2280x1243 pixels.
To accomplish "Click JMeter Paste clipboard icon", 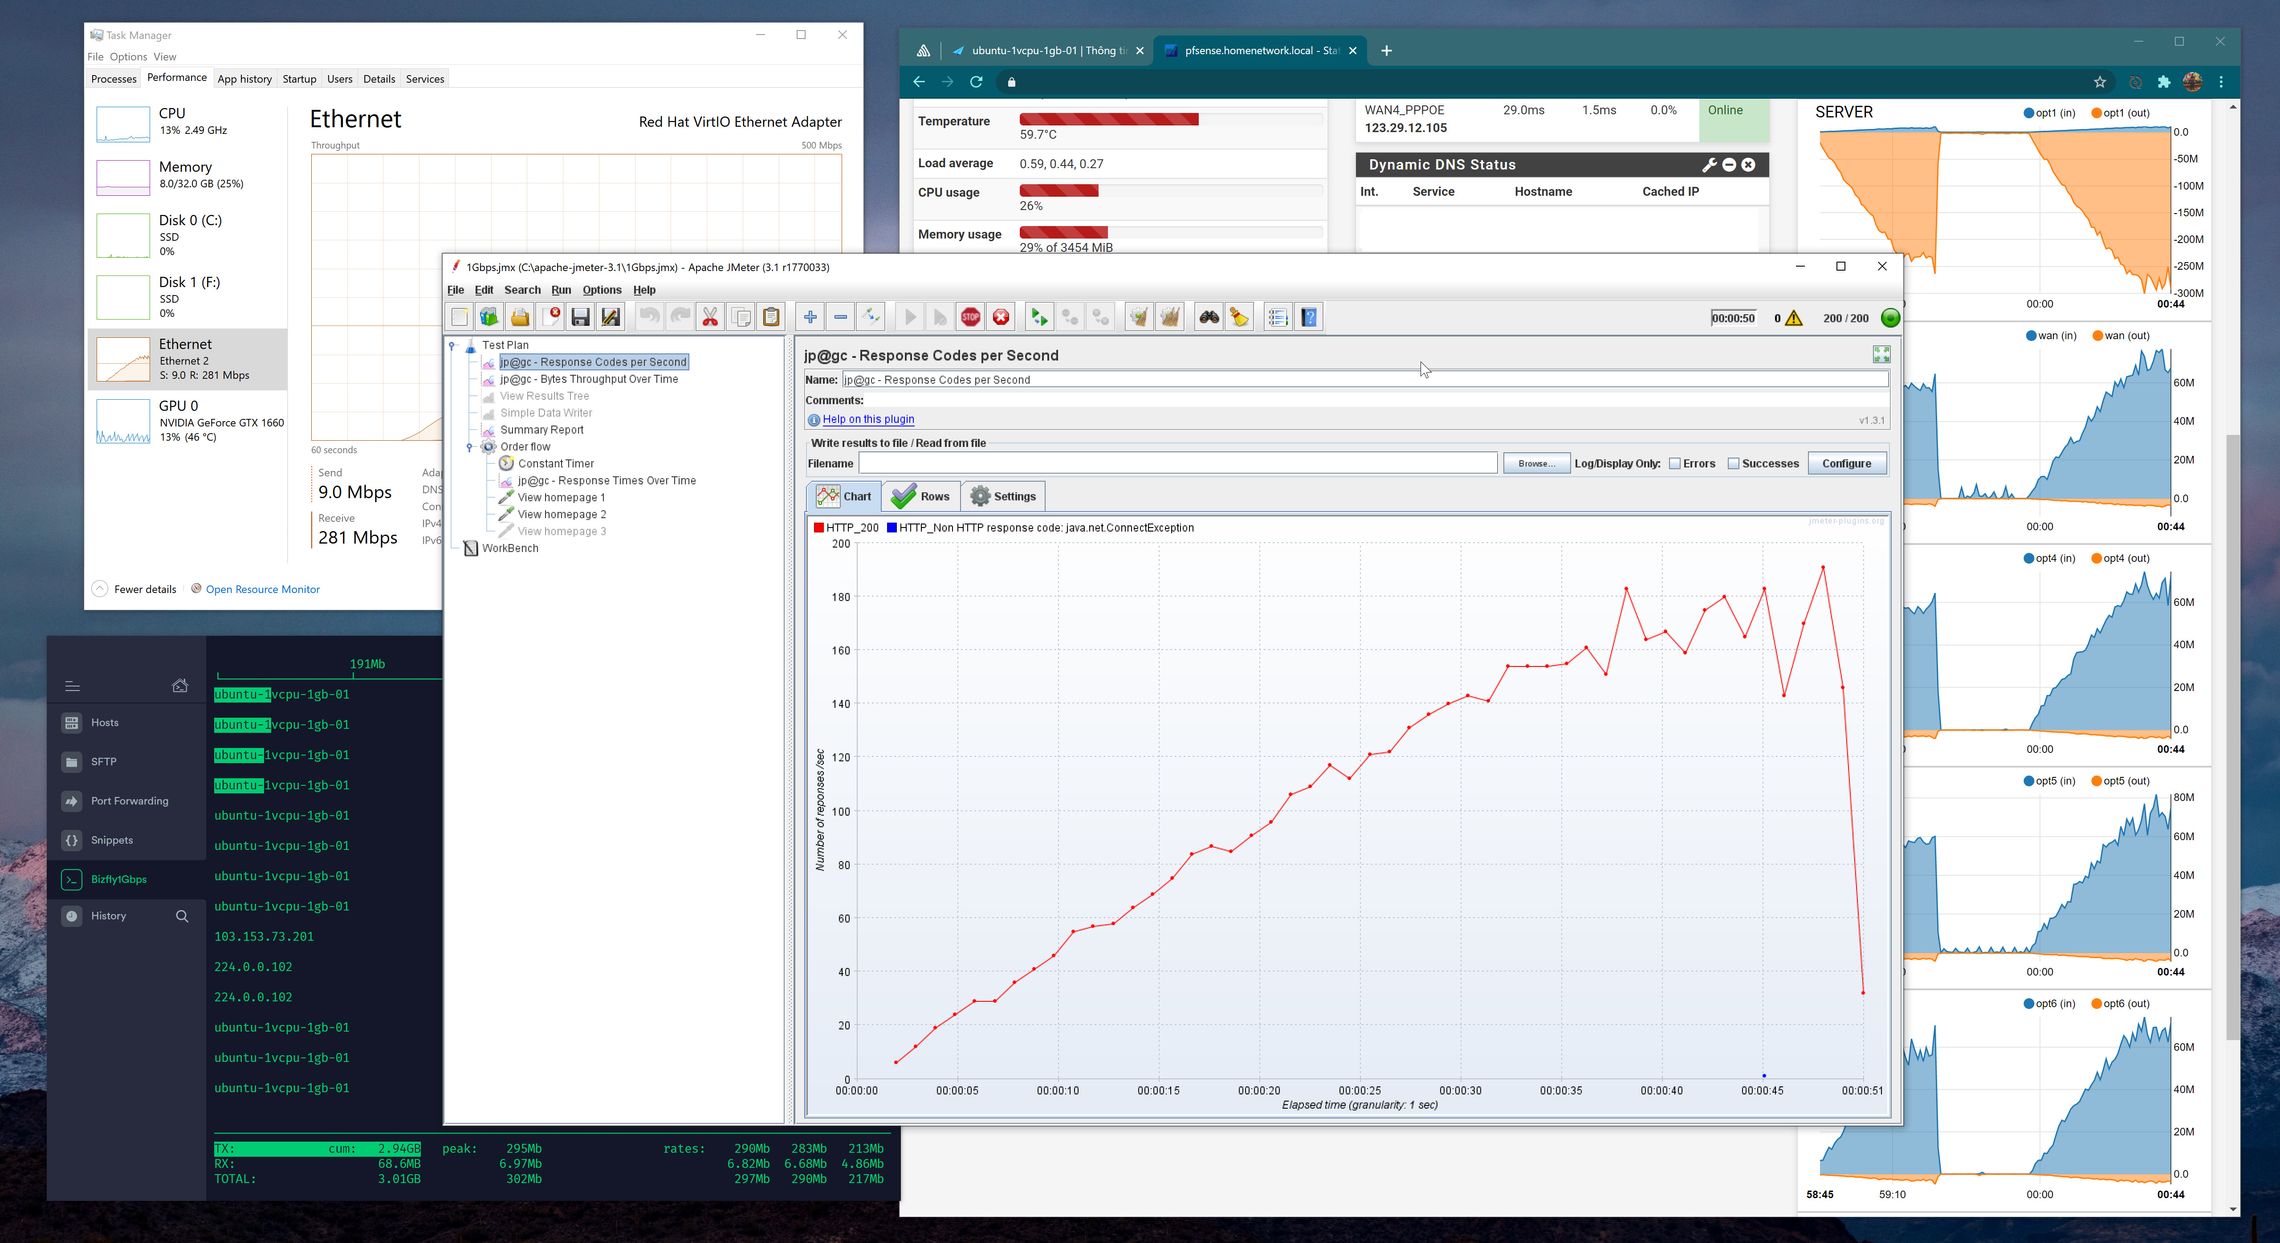I will point(771,317).
